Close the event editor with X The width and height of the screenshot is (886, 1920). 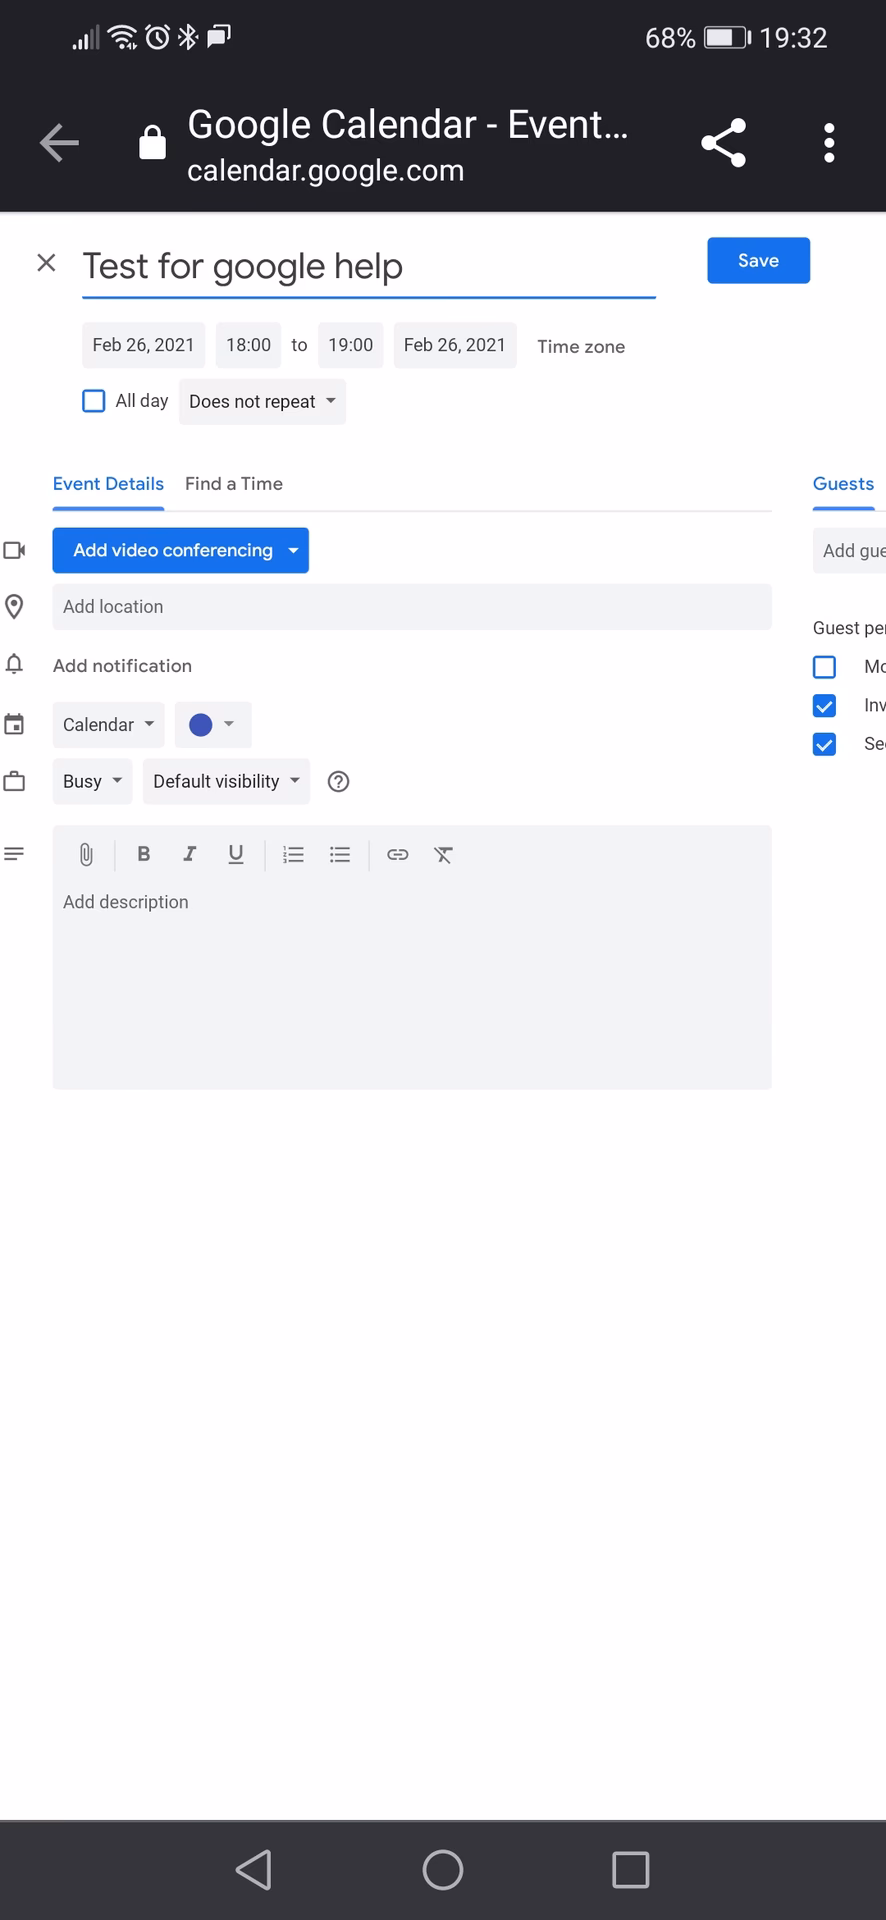click(46, 263)
